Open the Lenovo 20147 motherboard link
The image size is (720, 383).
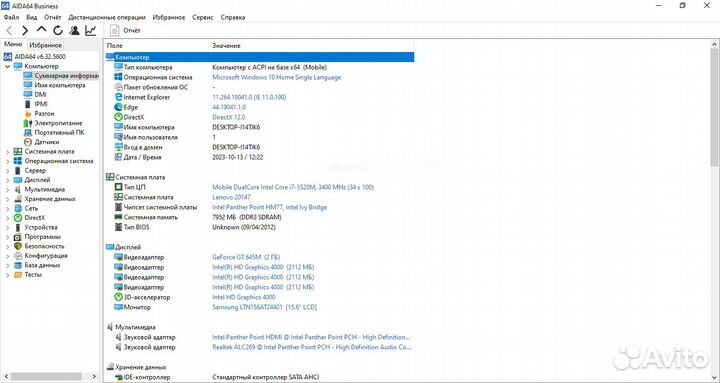(x=231, y=197)
